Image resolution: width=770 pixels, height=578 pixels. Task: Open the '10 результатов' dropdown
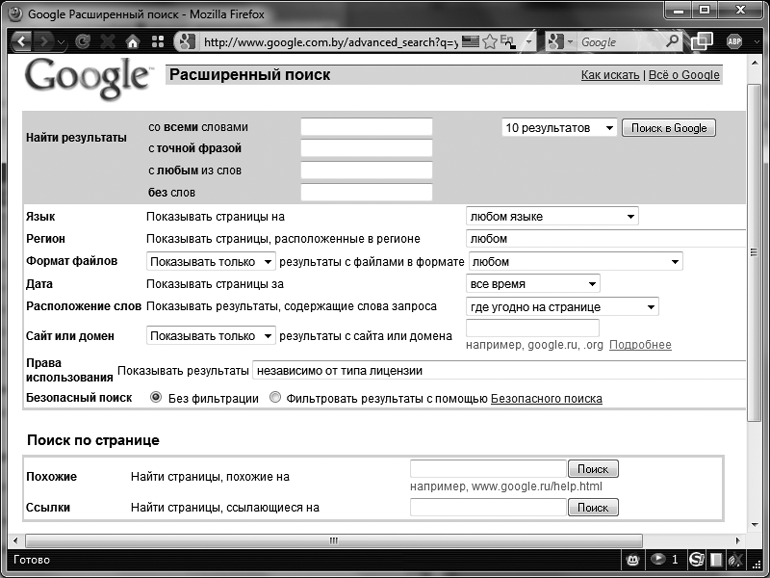(x=558, y=128)
